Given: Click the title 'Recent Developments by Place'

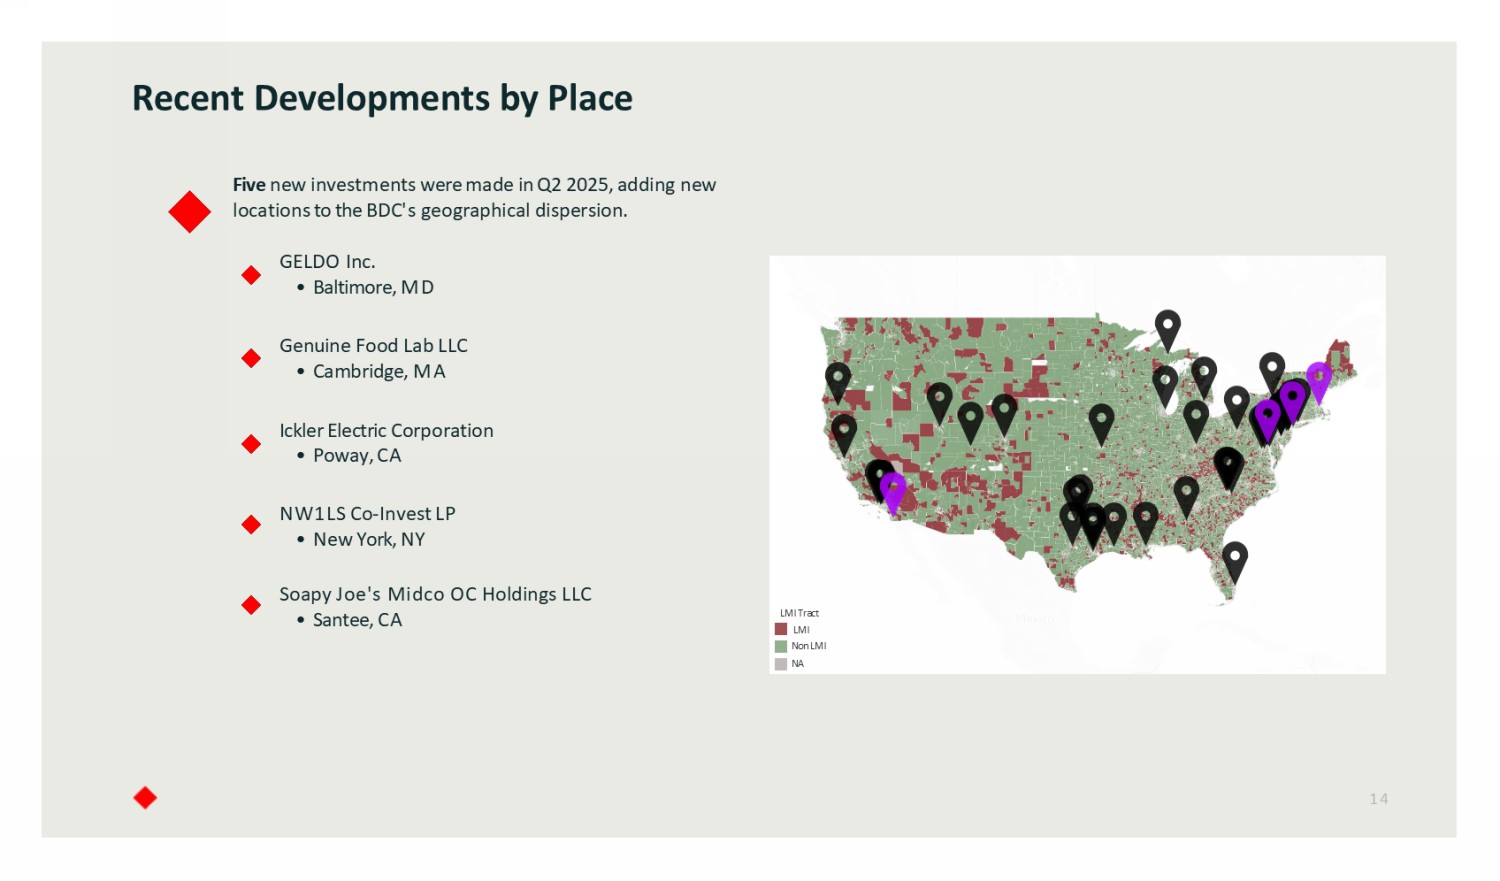Looking at the screenshot, I should [x=382, y=98].
